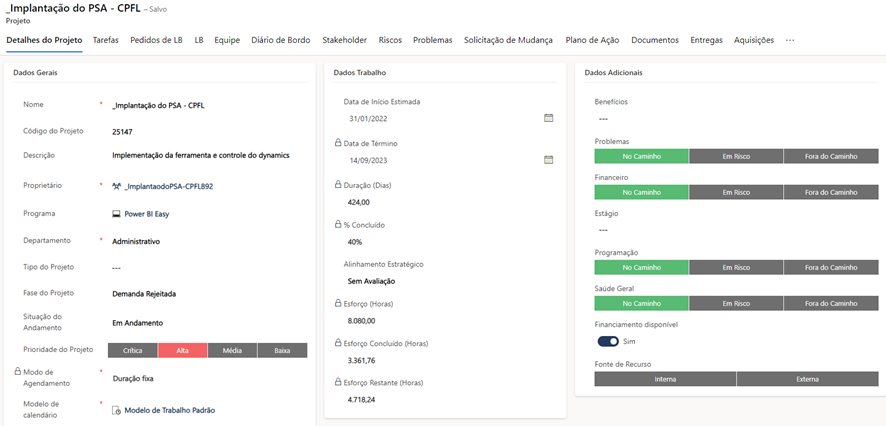Select Externa as Fonte de Recurso

coord(807,379)
